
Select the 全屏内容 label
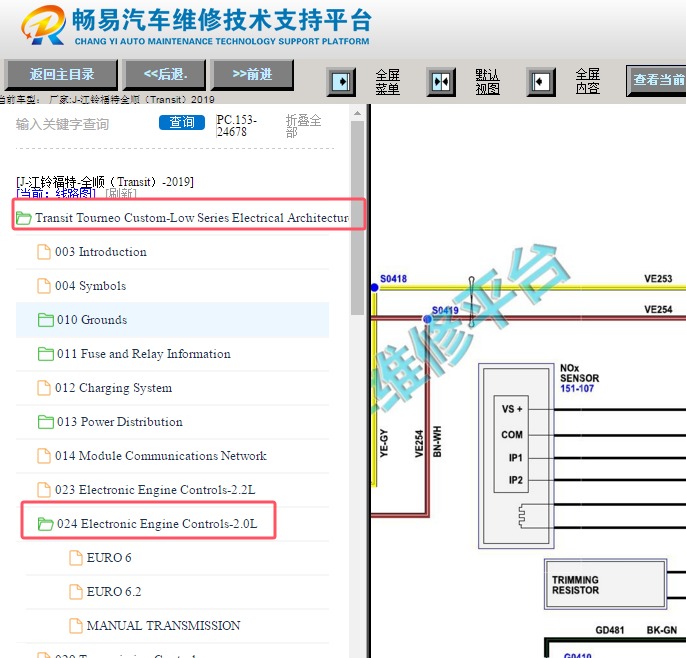588,81
